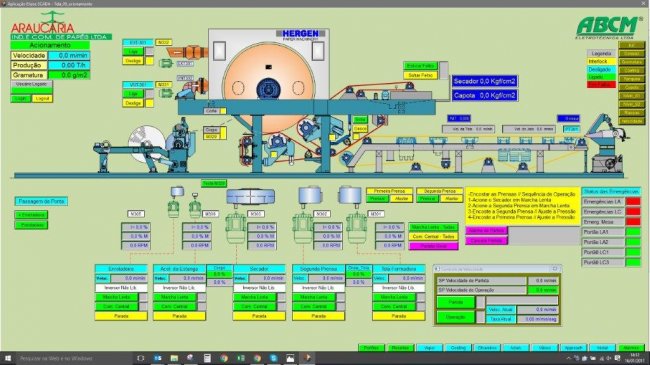650x365 pixels.
Task: Open the Windows Start menu
Action: coord(7,358)
